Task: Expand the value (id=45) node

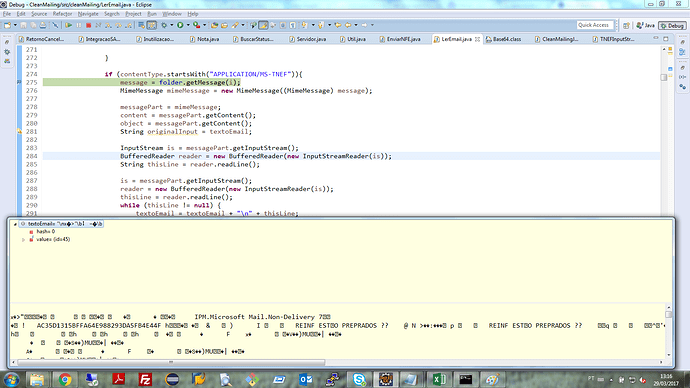Action: coord(23,240)
